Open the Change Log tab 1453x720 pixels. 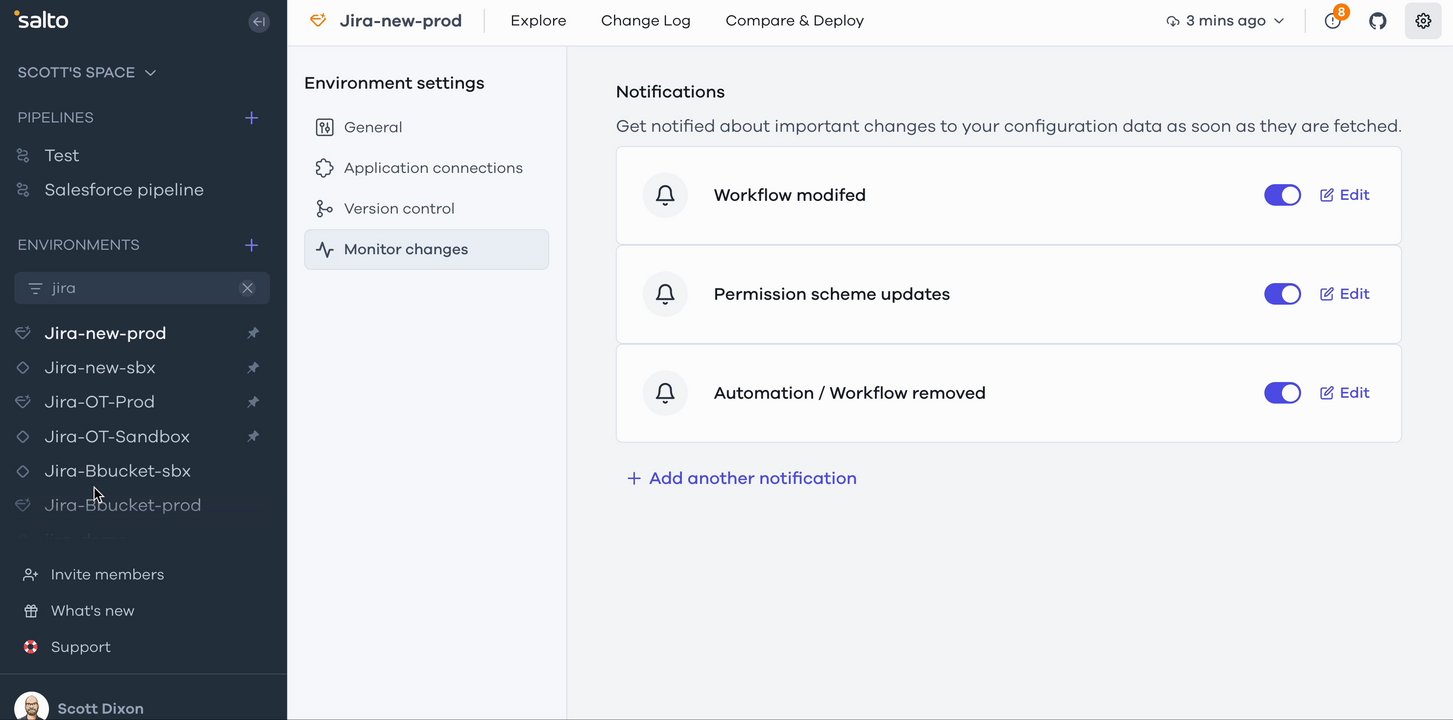(x=645, y=21)
